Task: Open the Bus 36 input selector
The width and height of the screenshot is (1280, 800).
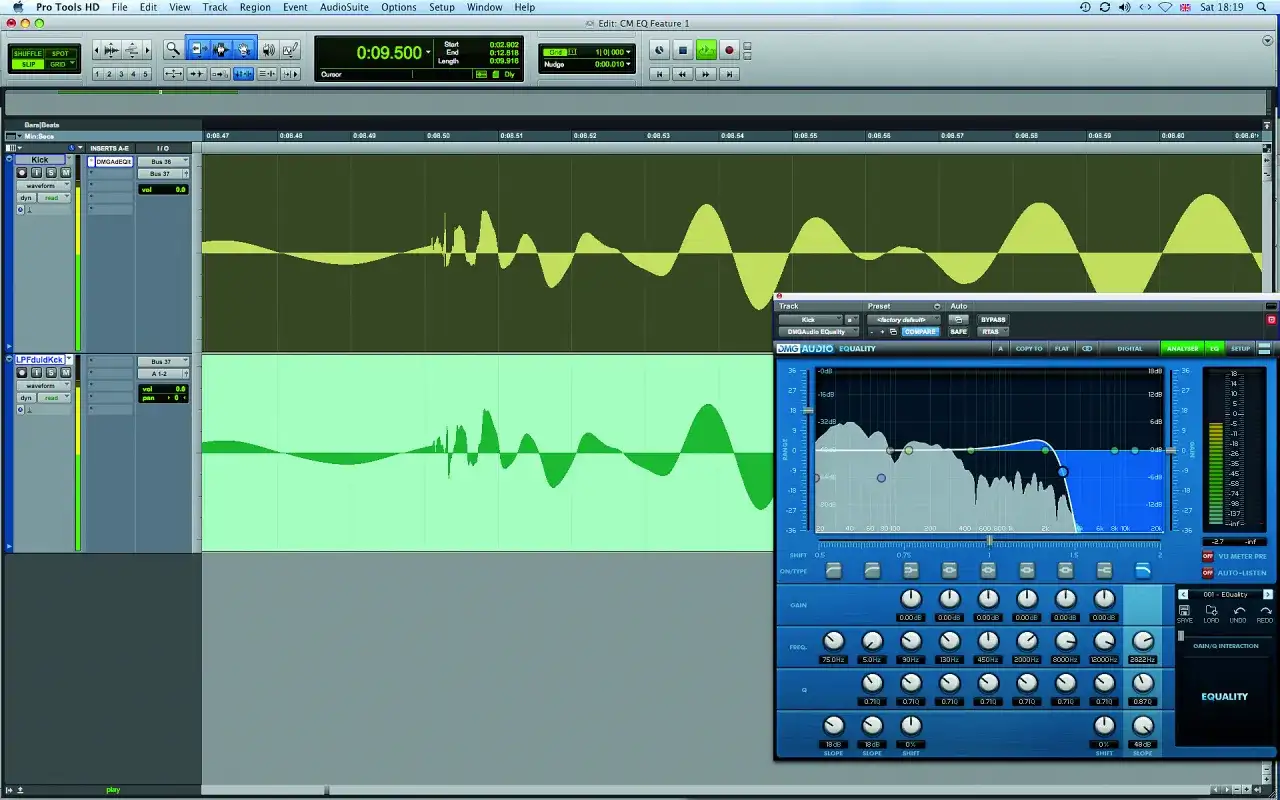Action: pos(163,161)
